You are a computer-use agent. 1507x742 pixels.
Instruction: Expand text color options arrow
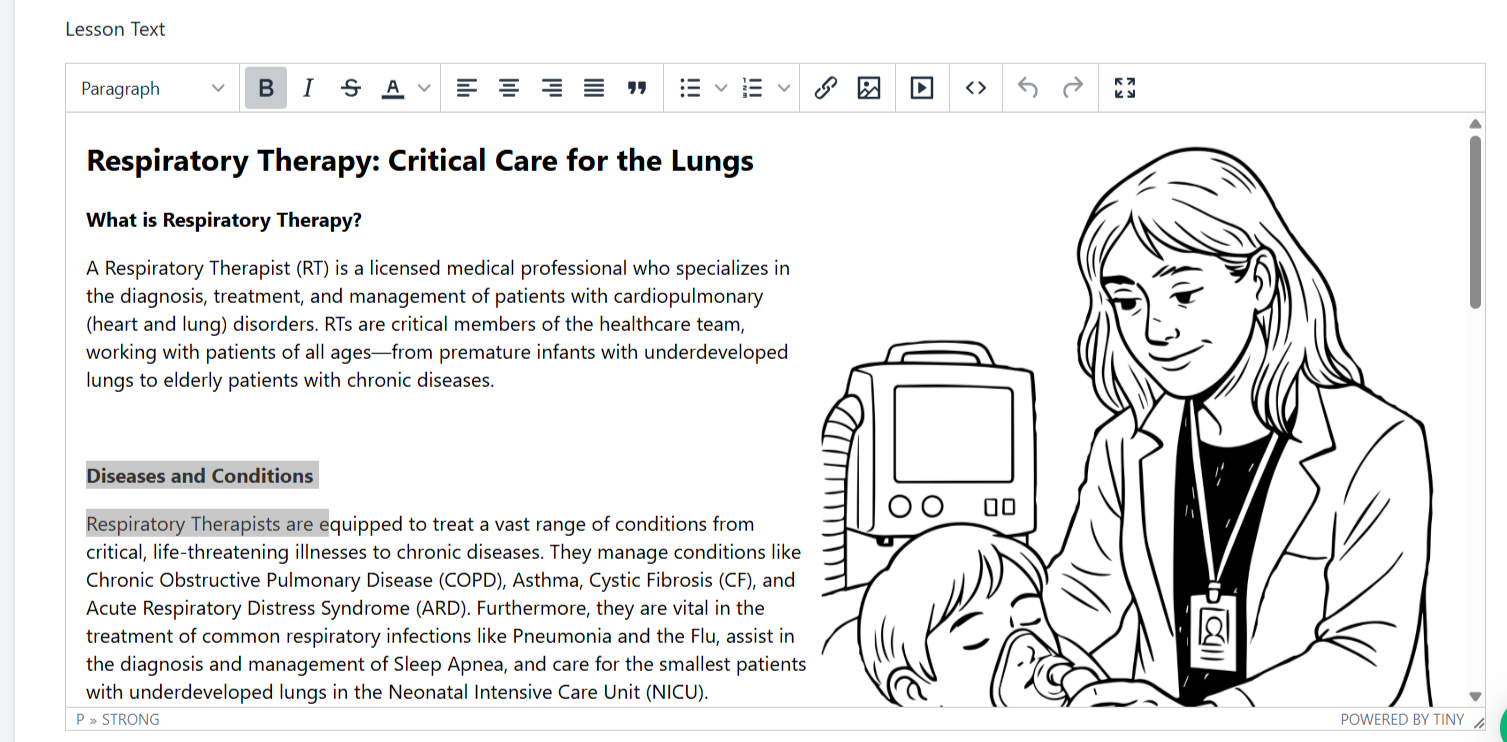point(424,88)
